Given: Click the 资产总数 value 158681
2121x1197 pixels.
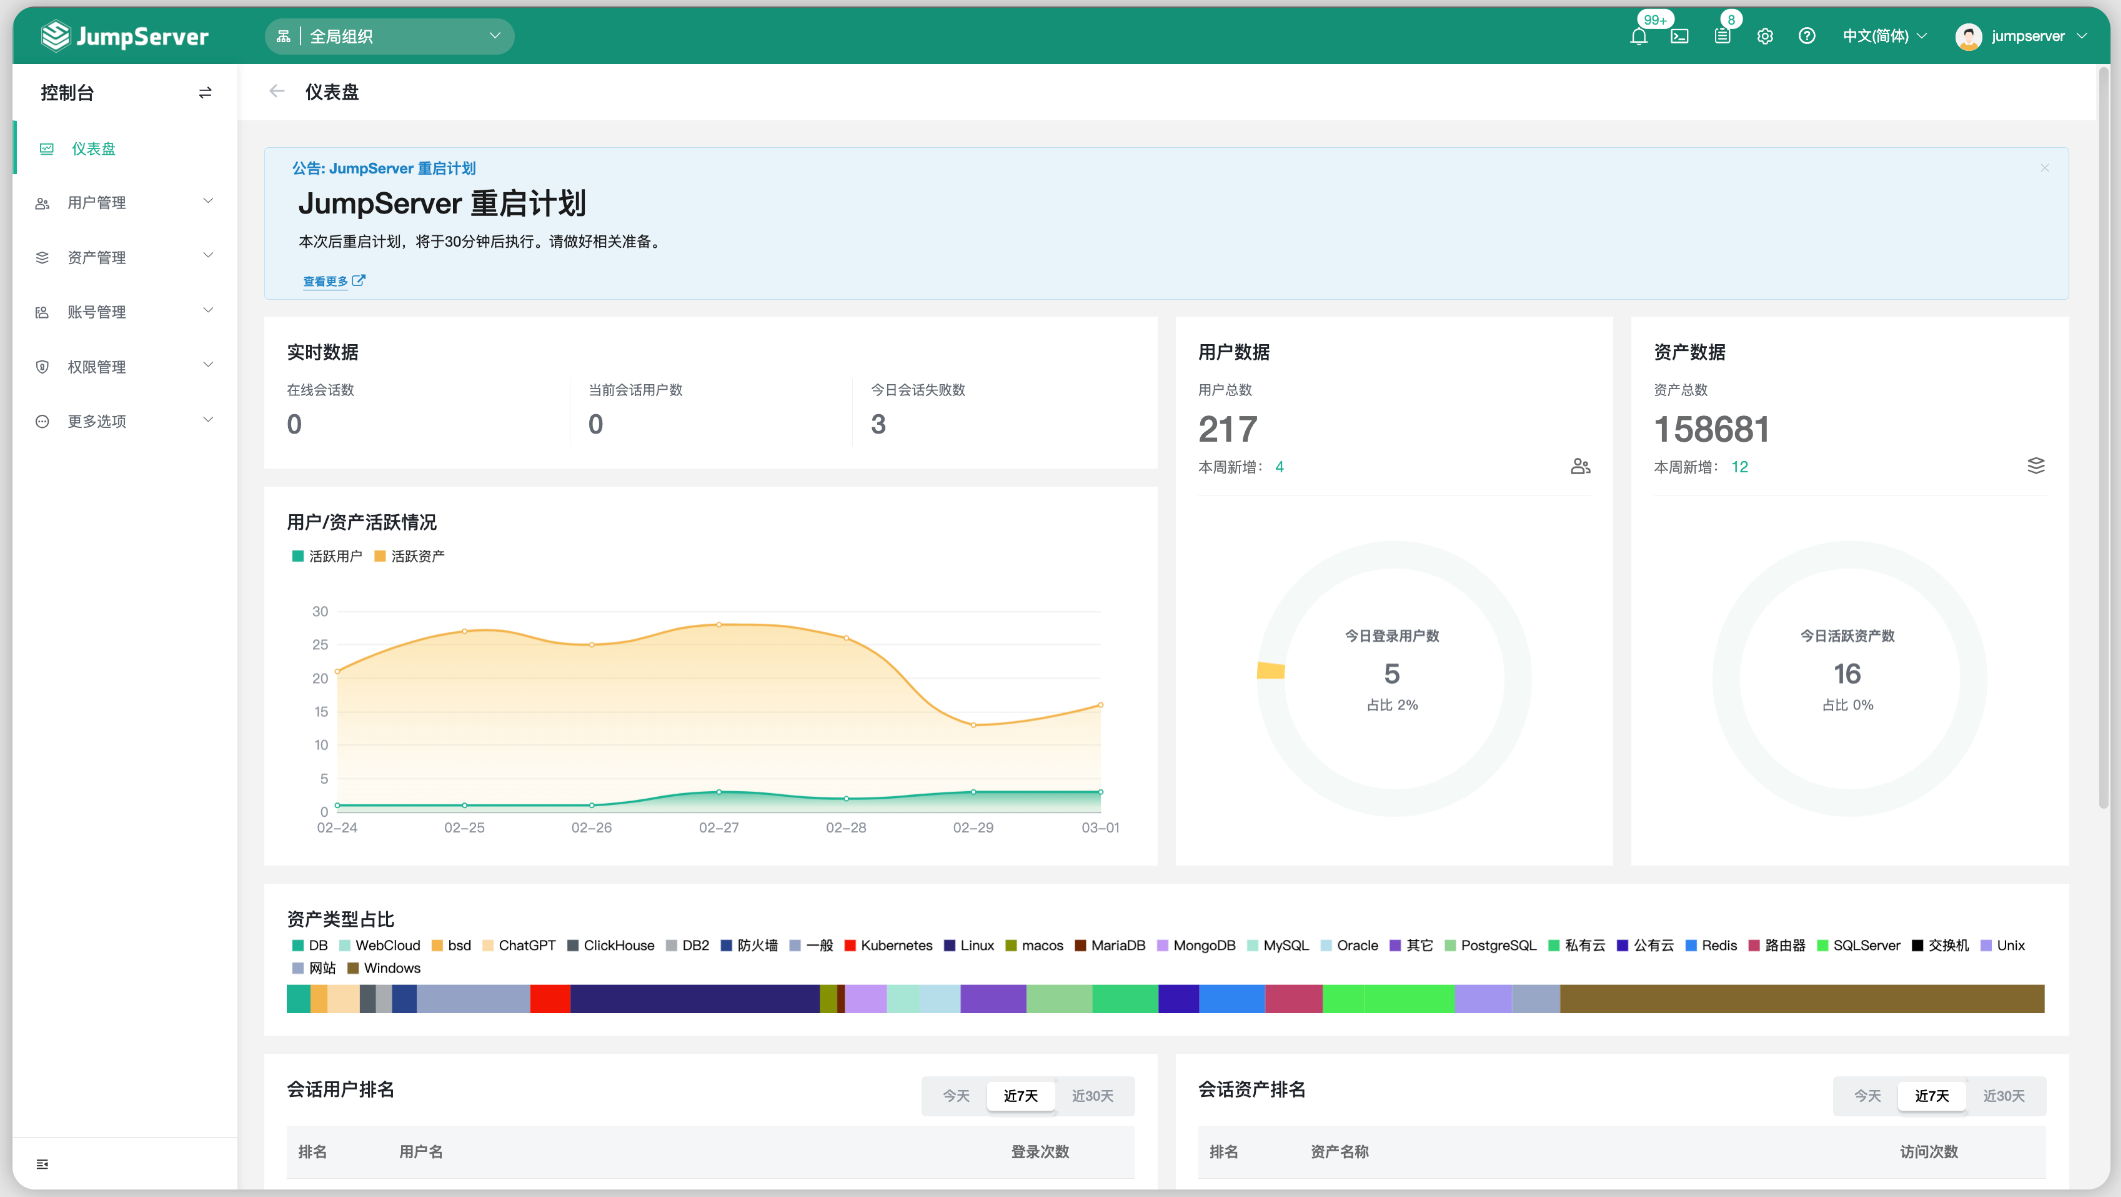Looking at the screenshot, I should (1712, 429).
